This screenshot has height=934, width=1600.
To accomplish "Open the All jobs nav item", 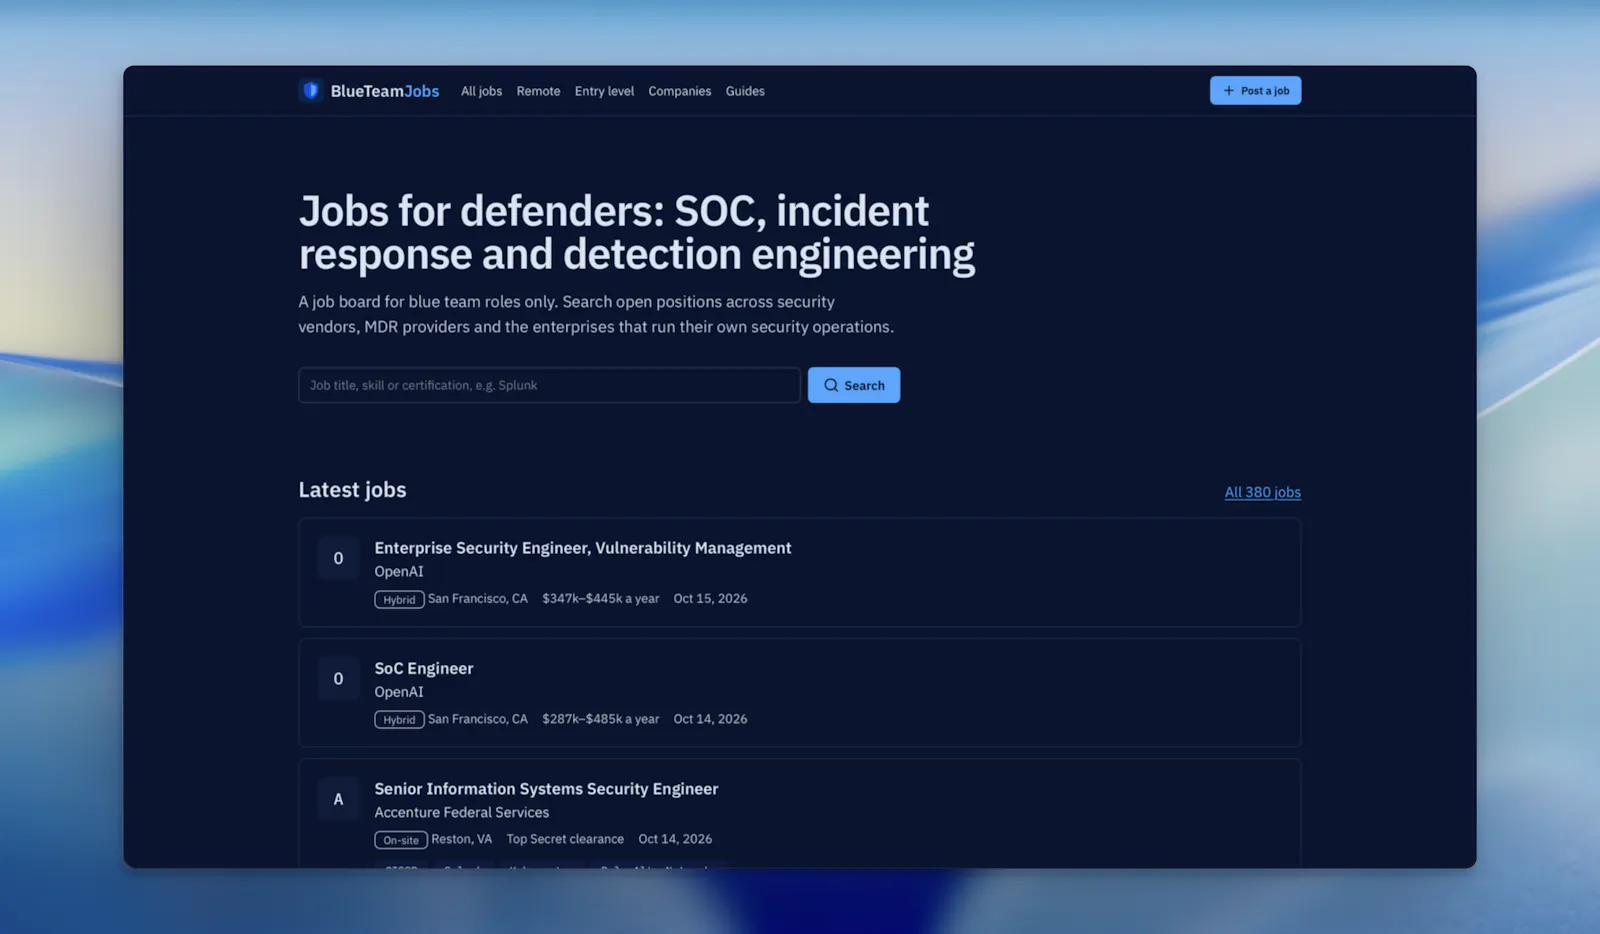I will 481,91.
